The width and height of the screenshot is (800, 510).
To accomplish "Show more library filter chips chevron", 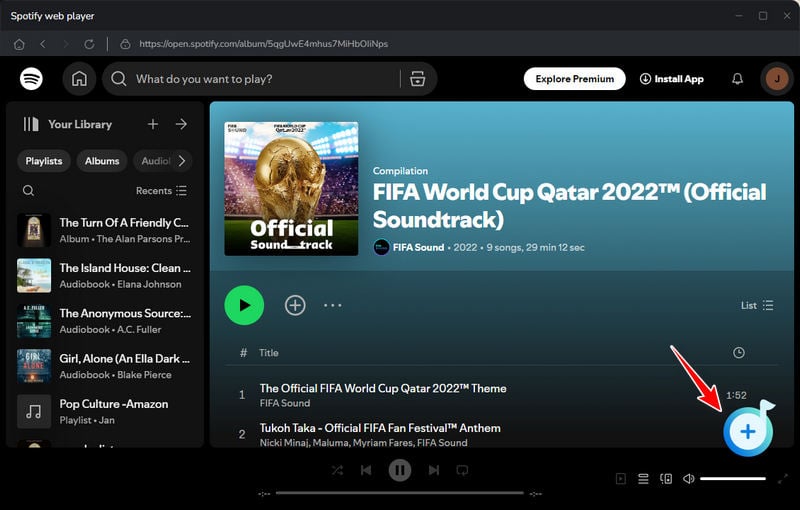I will [182, 161].
